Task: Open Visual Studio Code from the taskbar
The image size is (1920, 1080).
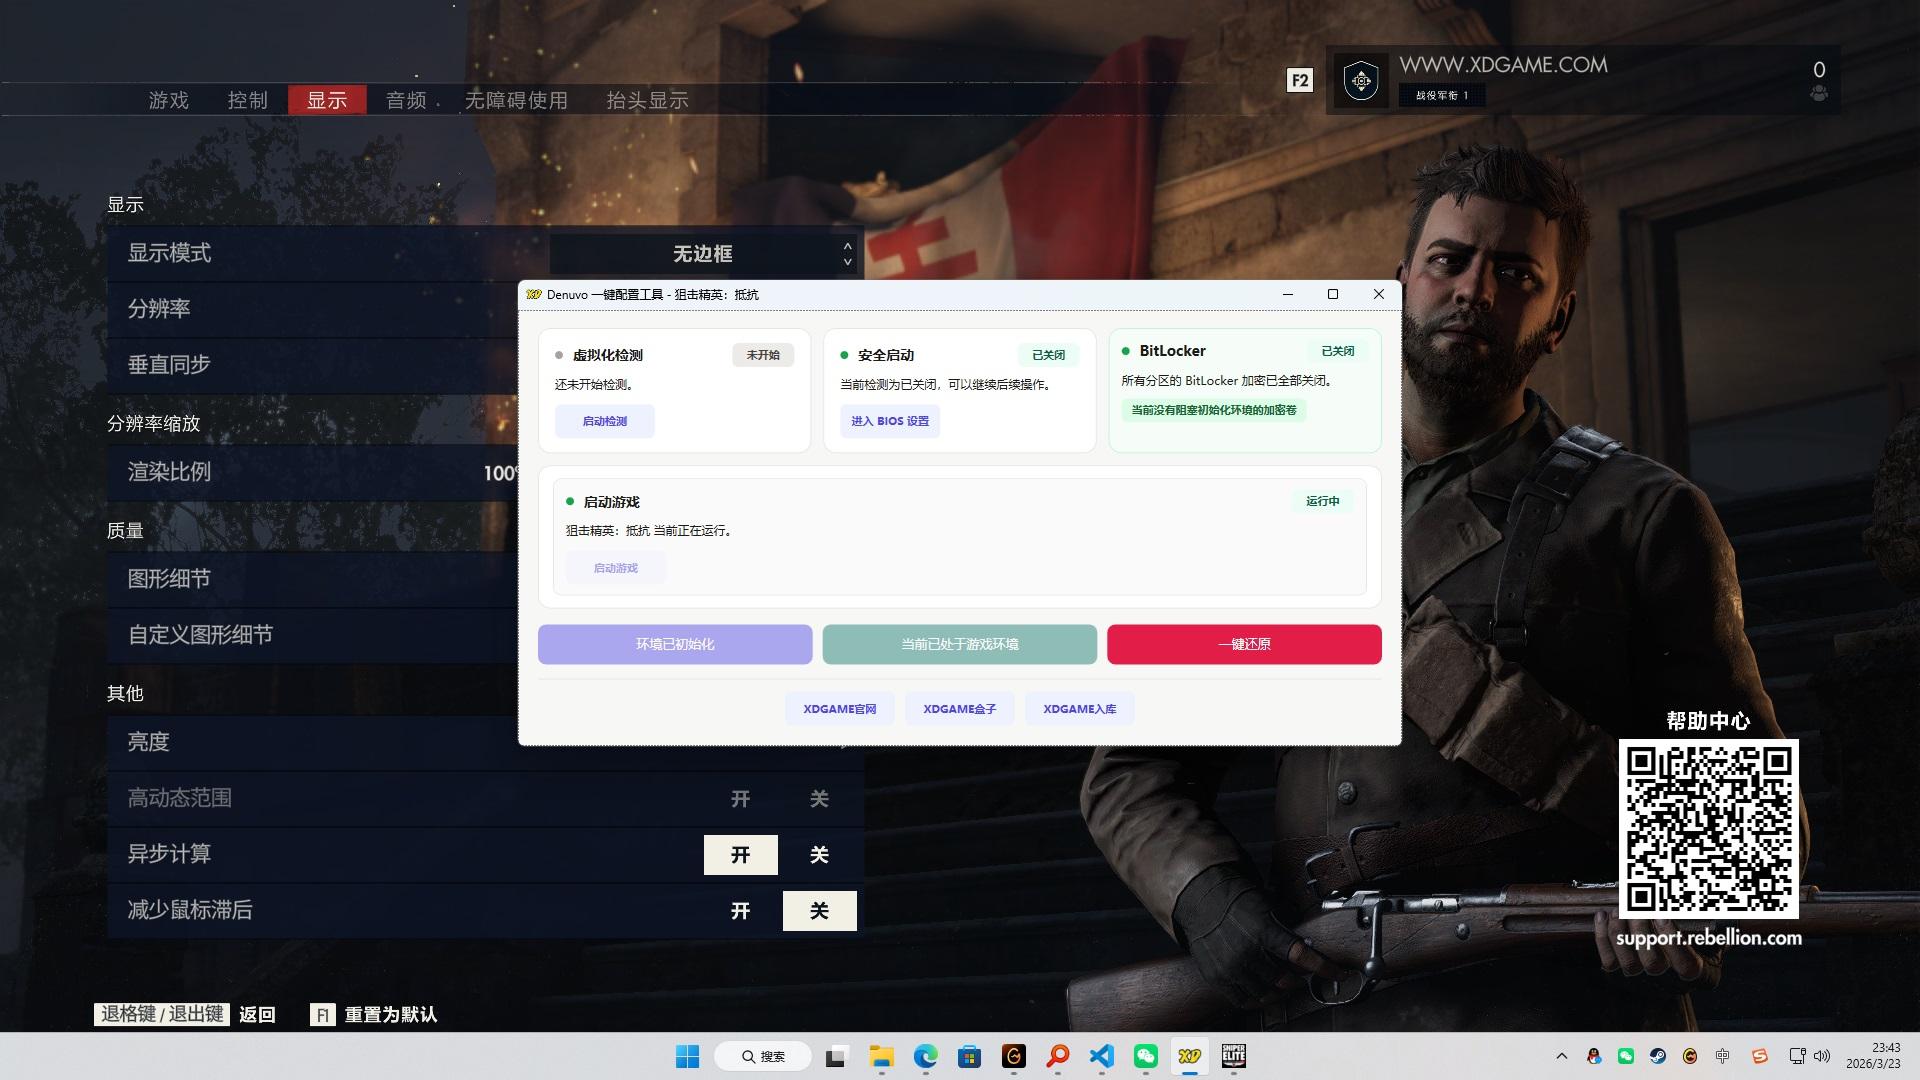Action: pyautogui.click(x=1101, y=1056)
